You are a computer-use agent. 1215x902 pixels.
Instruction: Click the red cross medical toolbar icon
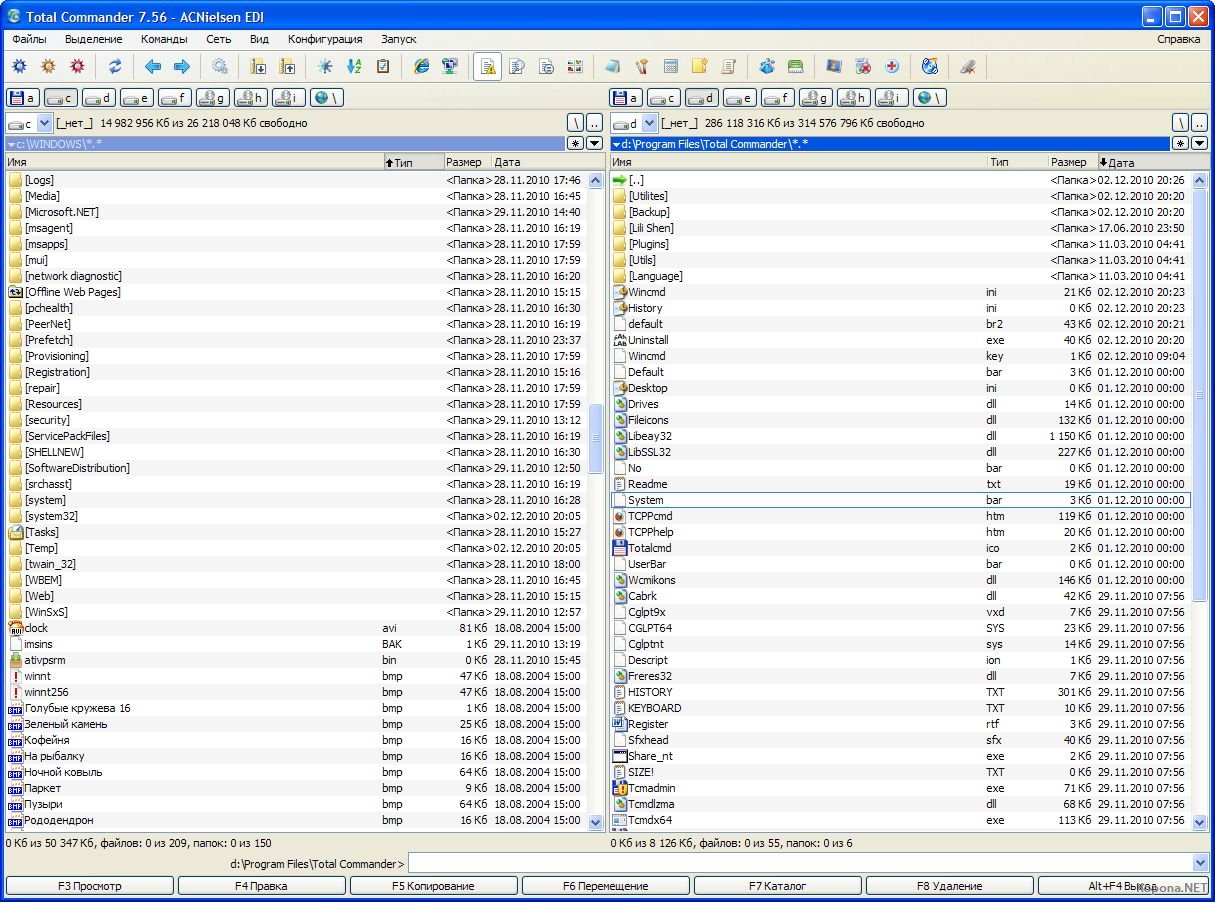pyautogui.click(x=892, y=67)
